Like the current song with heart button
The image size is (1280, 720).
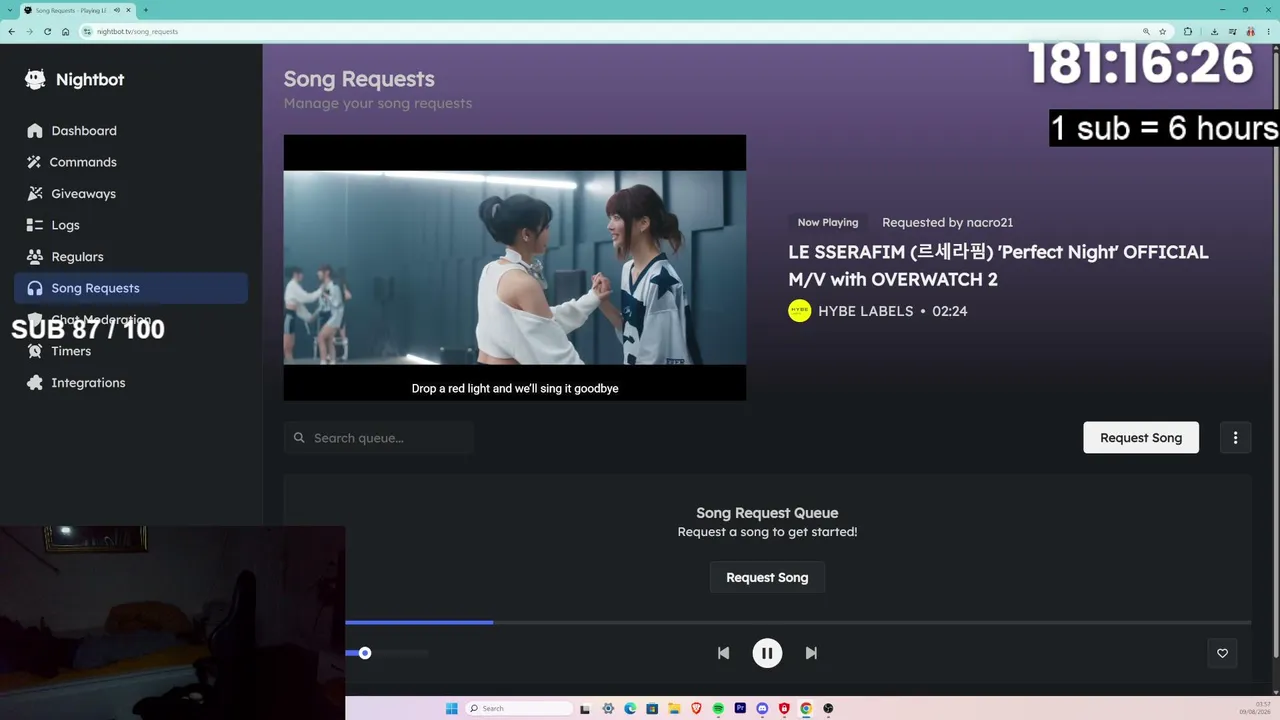point(1222,653)
